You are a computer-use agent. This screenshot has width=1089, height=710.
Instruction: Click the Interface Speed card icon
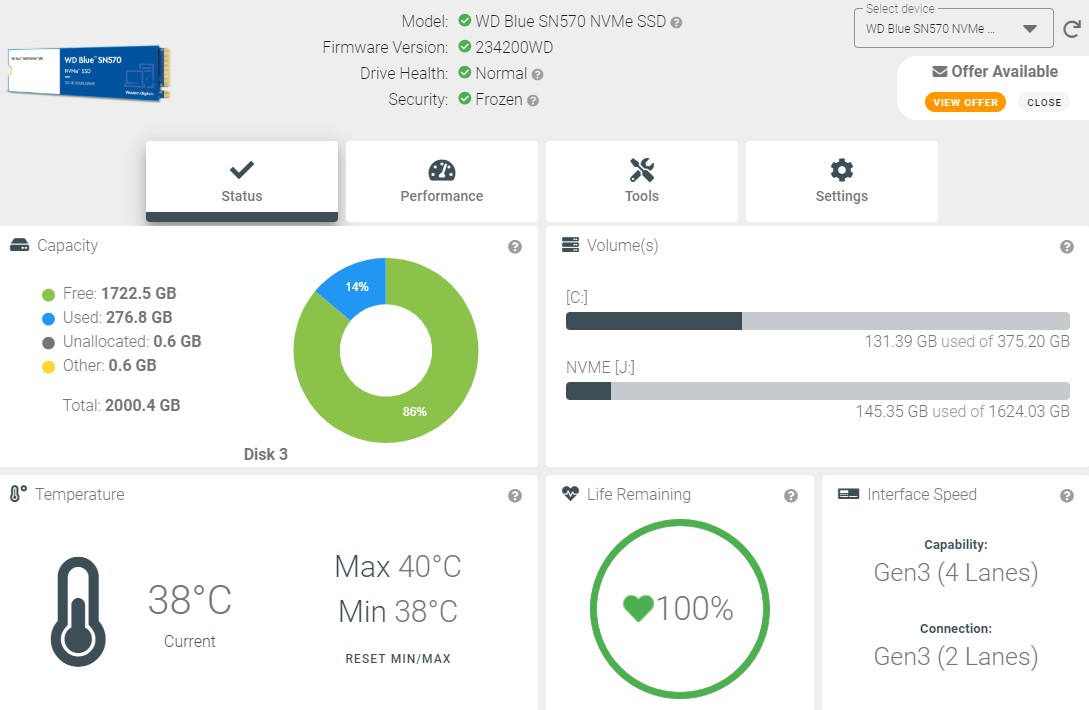click(849, 494)
